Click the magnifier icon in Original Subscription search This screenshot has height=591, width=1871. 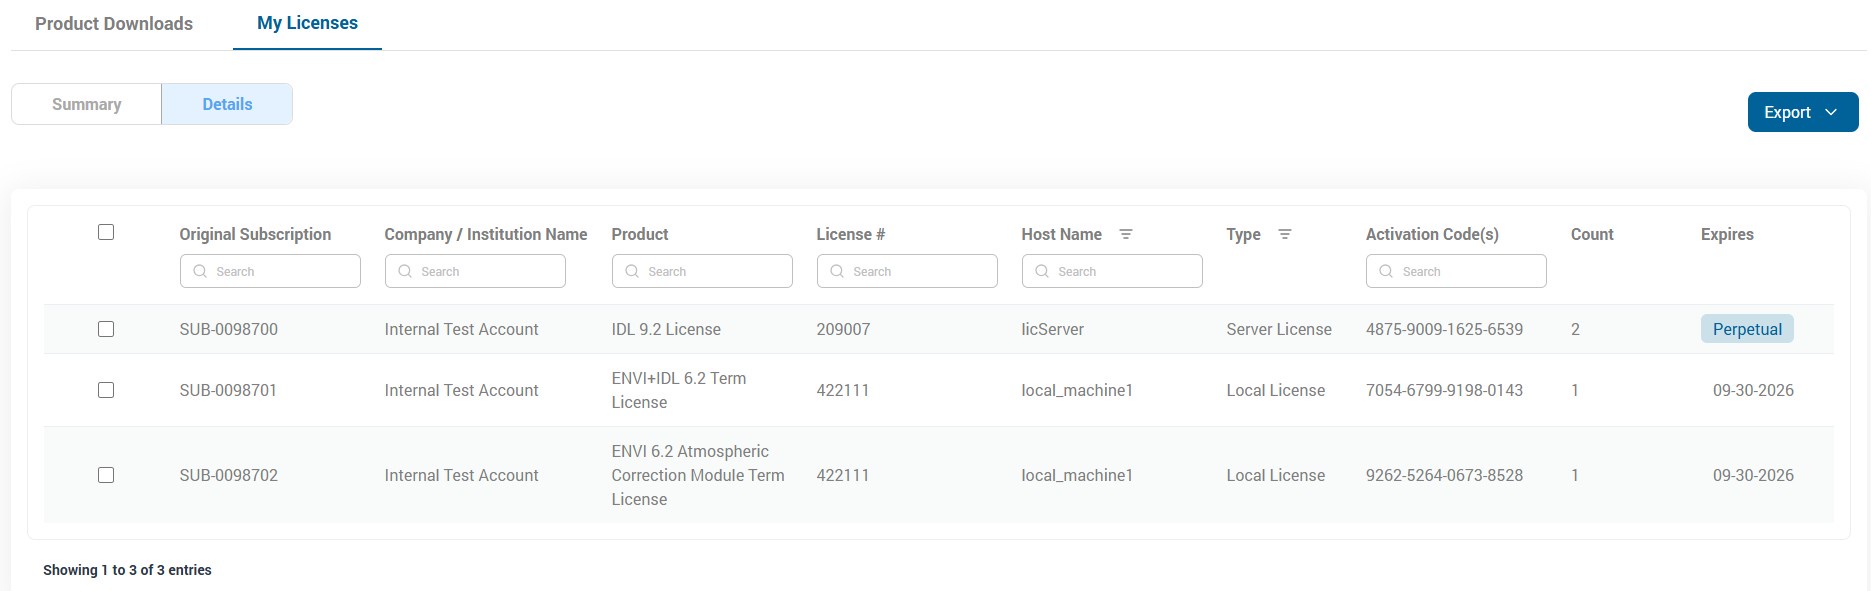[200, 271]
